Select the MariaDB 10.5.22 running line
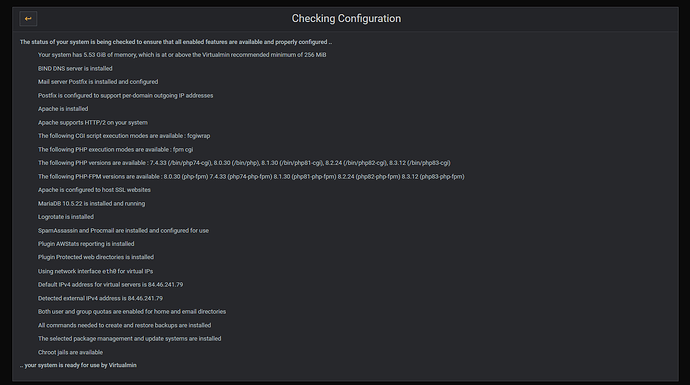Viewport: 690px width, 385px height. coord(91,204)
